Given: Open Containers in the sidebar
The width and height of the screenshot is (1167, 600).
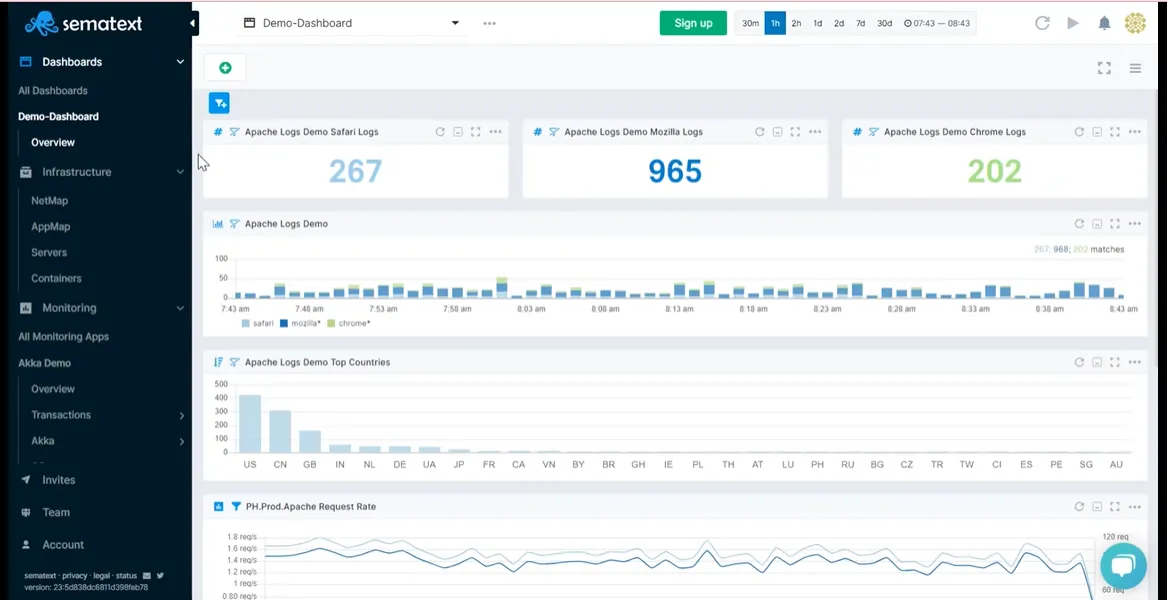Looking at the screenshot, I should click(57, 278).
